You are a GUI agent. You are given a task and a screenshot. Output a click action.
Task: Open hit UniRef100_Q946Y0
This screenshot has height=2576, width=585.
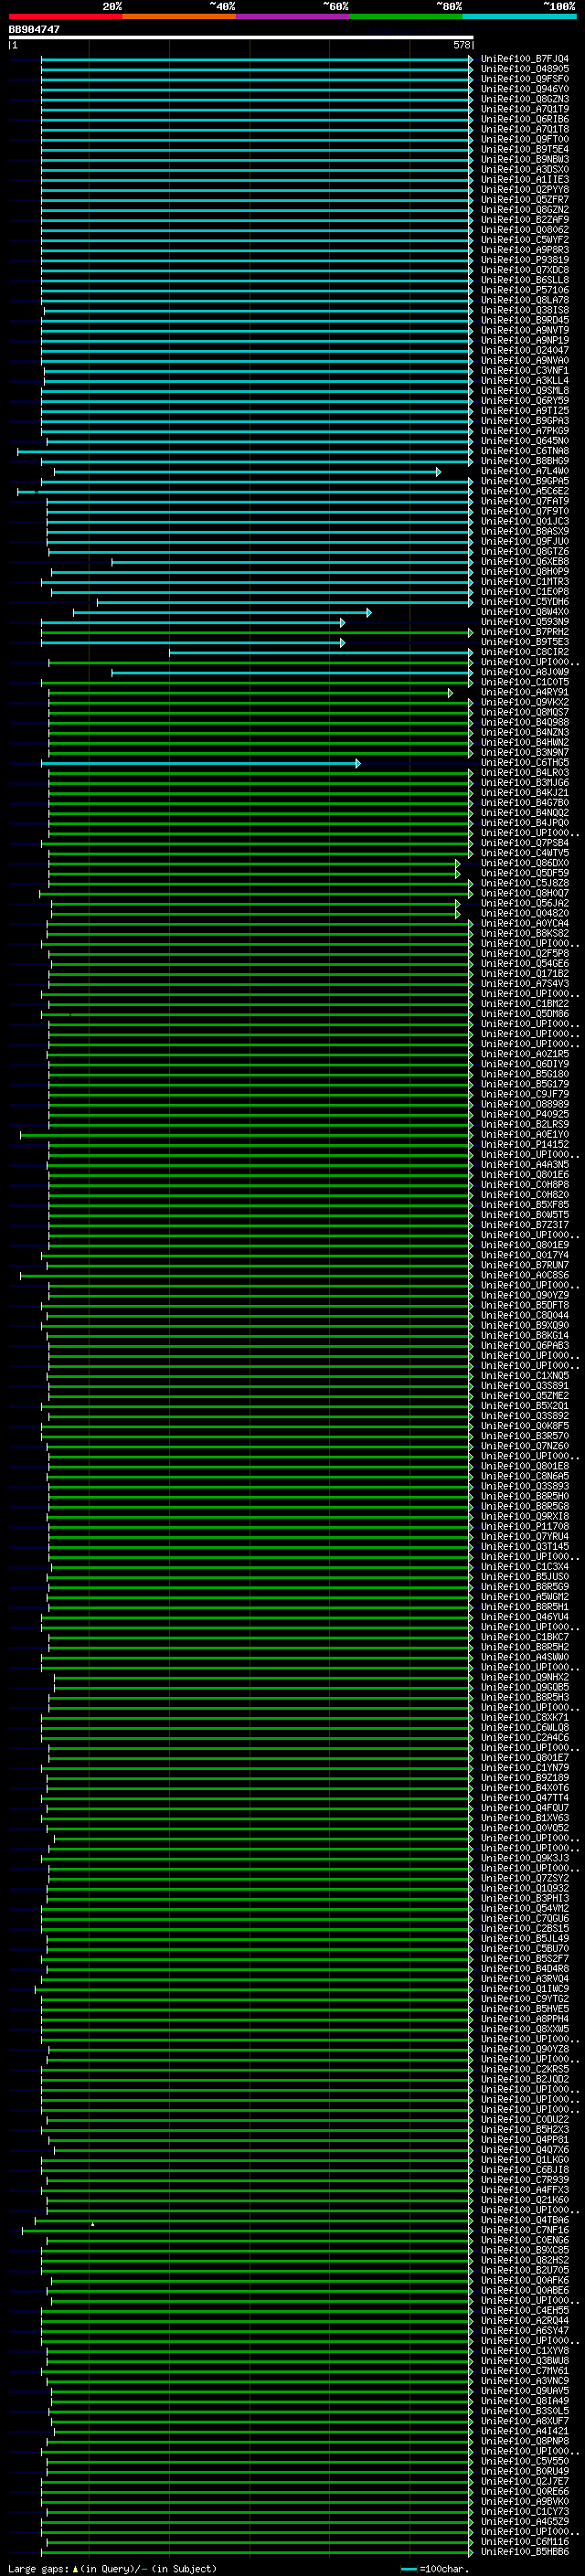(x=525, y=89)
